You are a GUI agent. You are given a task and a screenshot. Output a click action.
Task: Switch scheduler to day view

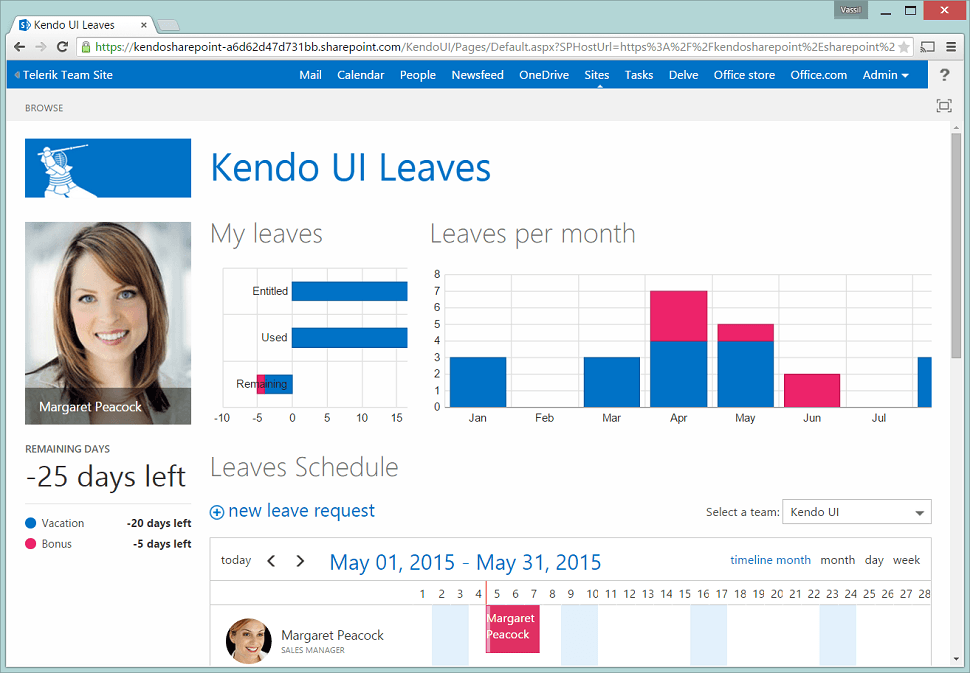coord(874,560)
